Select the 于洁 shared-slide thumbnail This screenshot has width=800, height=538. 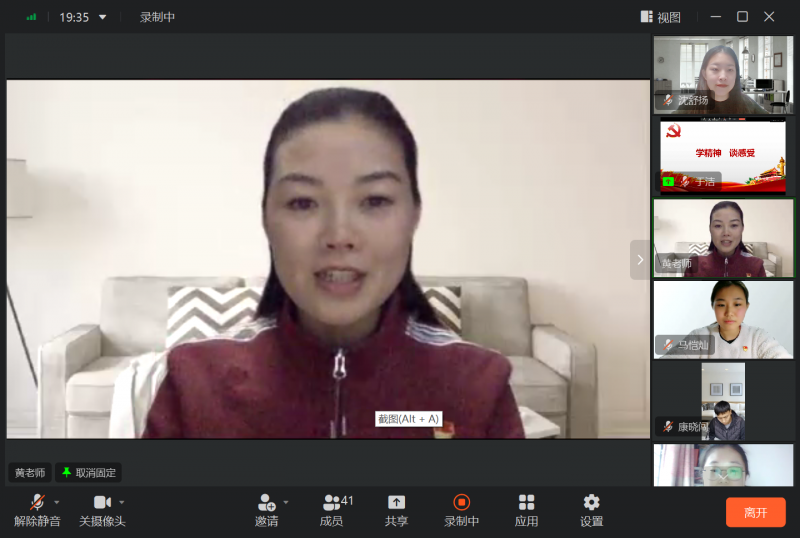click(x=723, y=156)
